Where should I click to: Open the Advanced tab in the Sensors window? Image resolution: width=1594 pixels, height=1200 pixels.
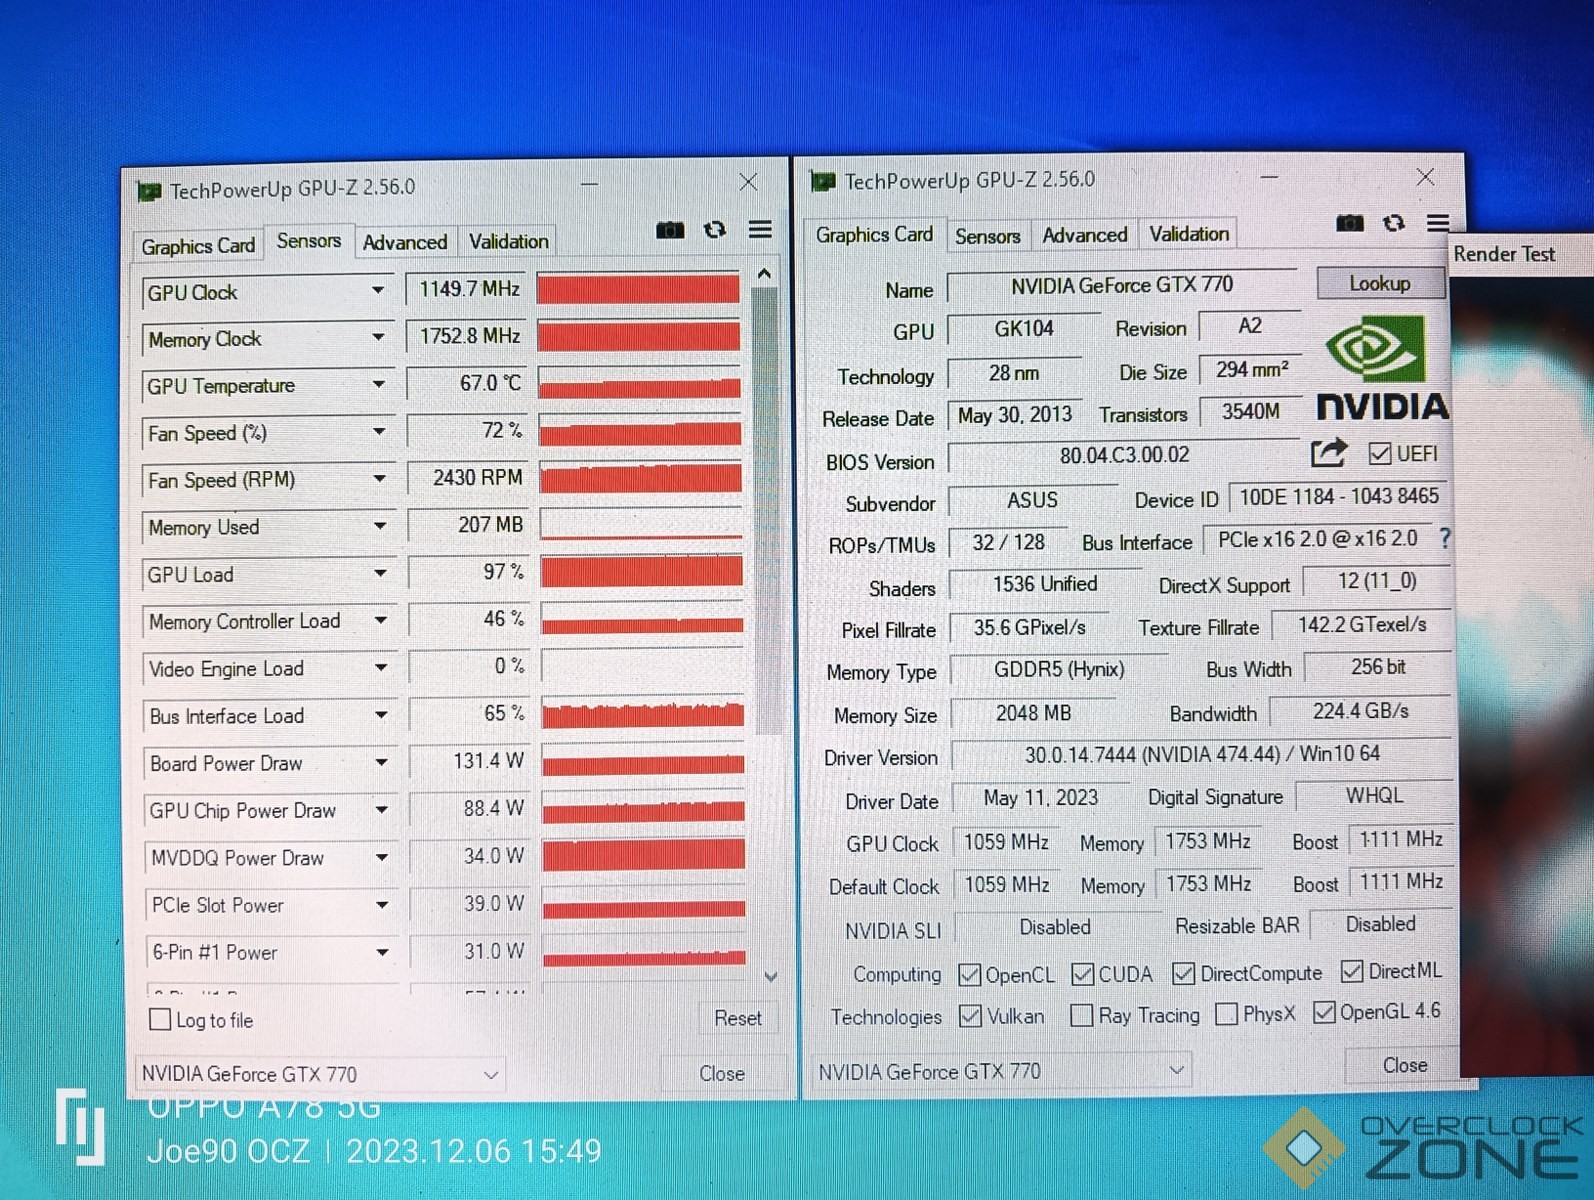click(405, 242)
